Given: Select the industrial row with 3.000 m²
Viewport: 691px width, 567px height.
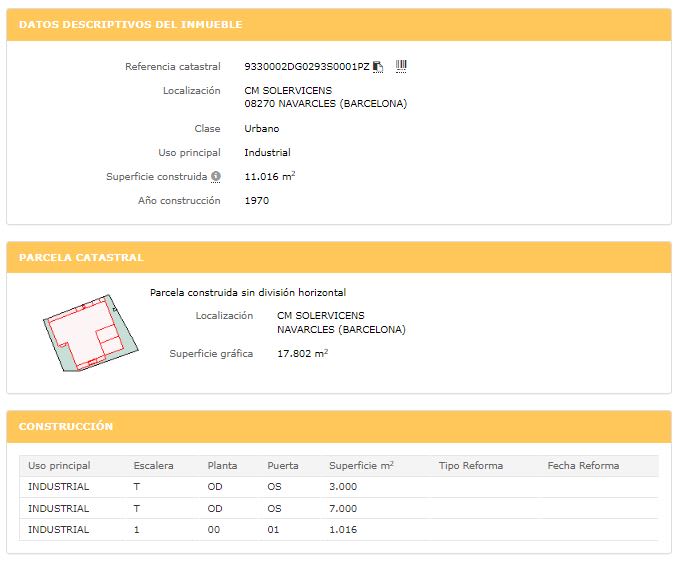Looking at the screenshot, I should 338,487.
